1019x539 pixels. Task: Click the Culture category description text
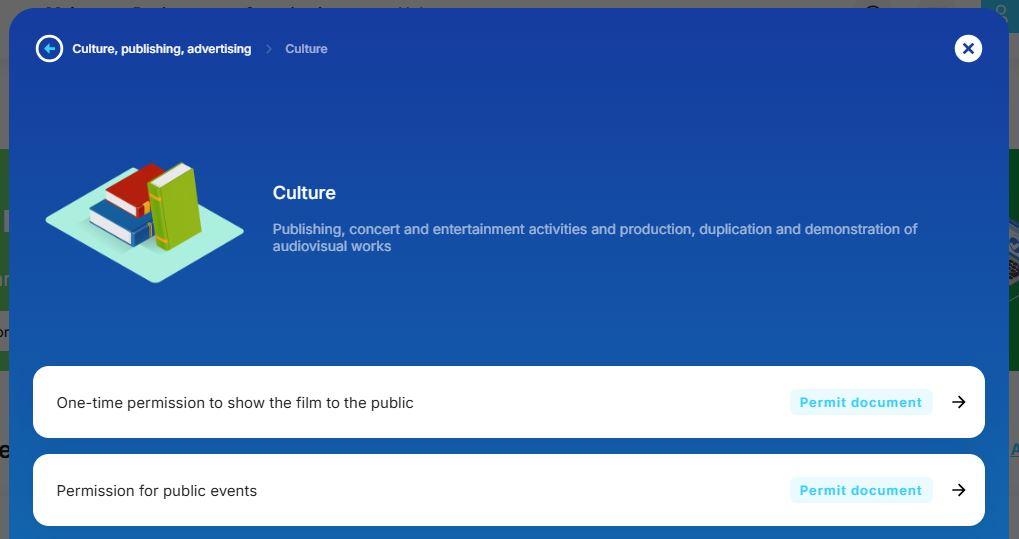[594, 237]
